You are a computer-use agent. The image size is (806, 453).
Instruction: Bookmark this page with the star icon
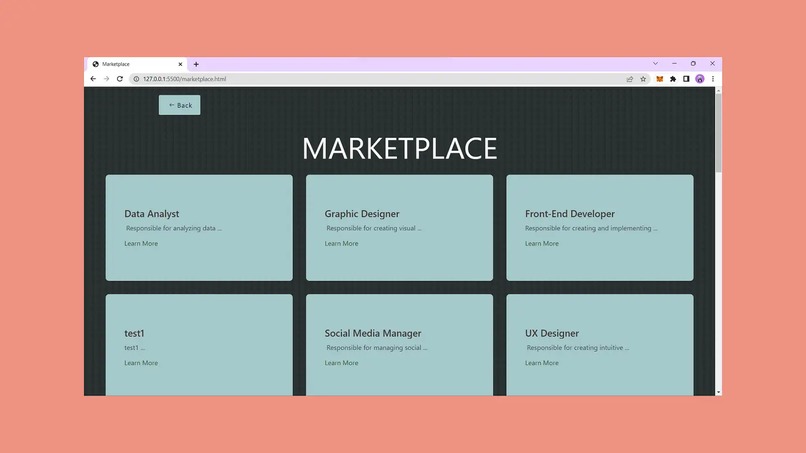coord(643,79)
